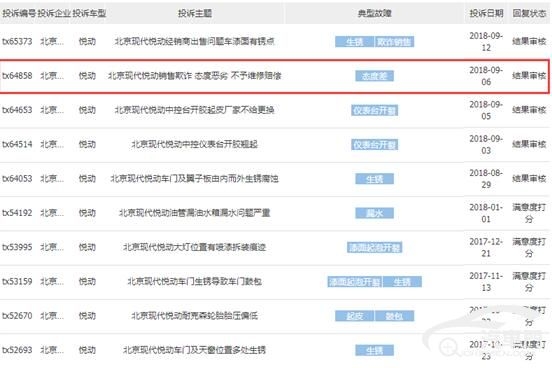Click the 鼓包 fault tag
Viewport: 552px width, 368px height.
(394, 316)
